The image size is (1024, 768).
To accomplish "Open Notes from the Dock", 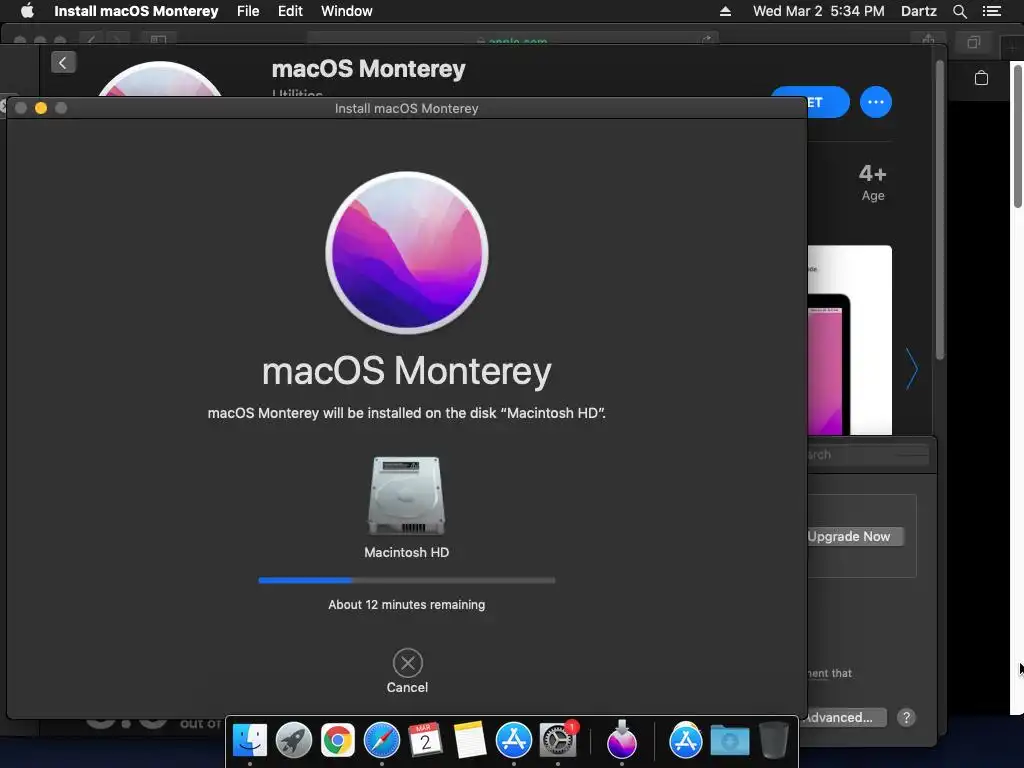I will pyautogui.click(x=470, y=740).
